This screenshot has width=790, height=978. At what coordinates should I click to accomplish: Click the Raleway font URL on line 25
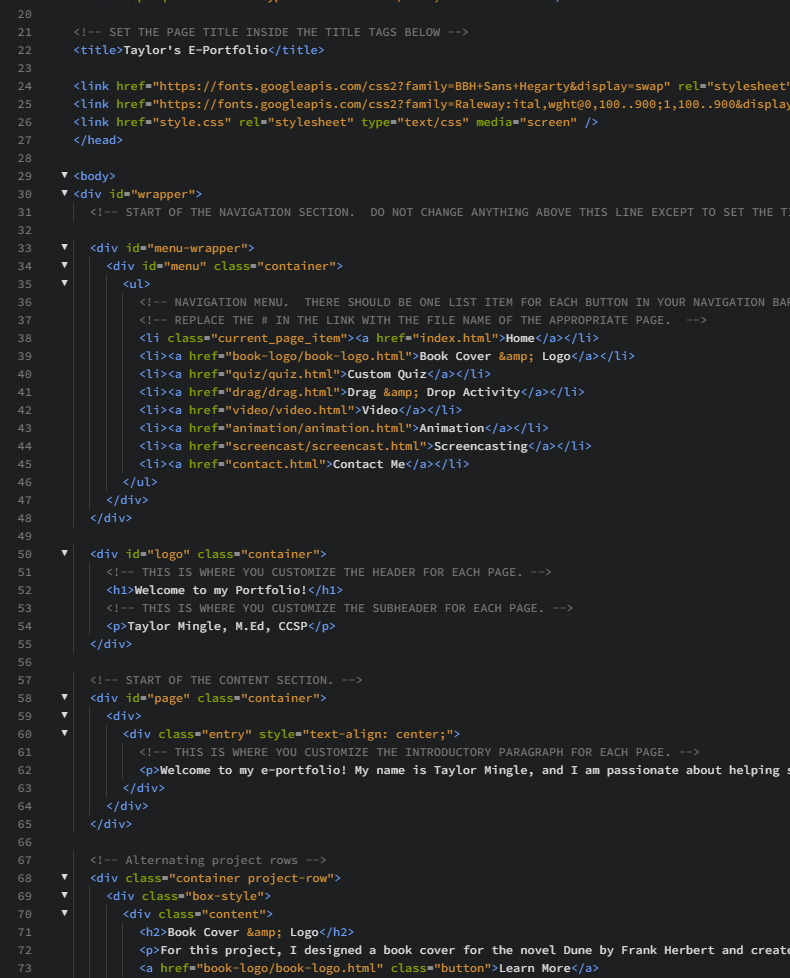click(x=471, y=104)
